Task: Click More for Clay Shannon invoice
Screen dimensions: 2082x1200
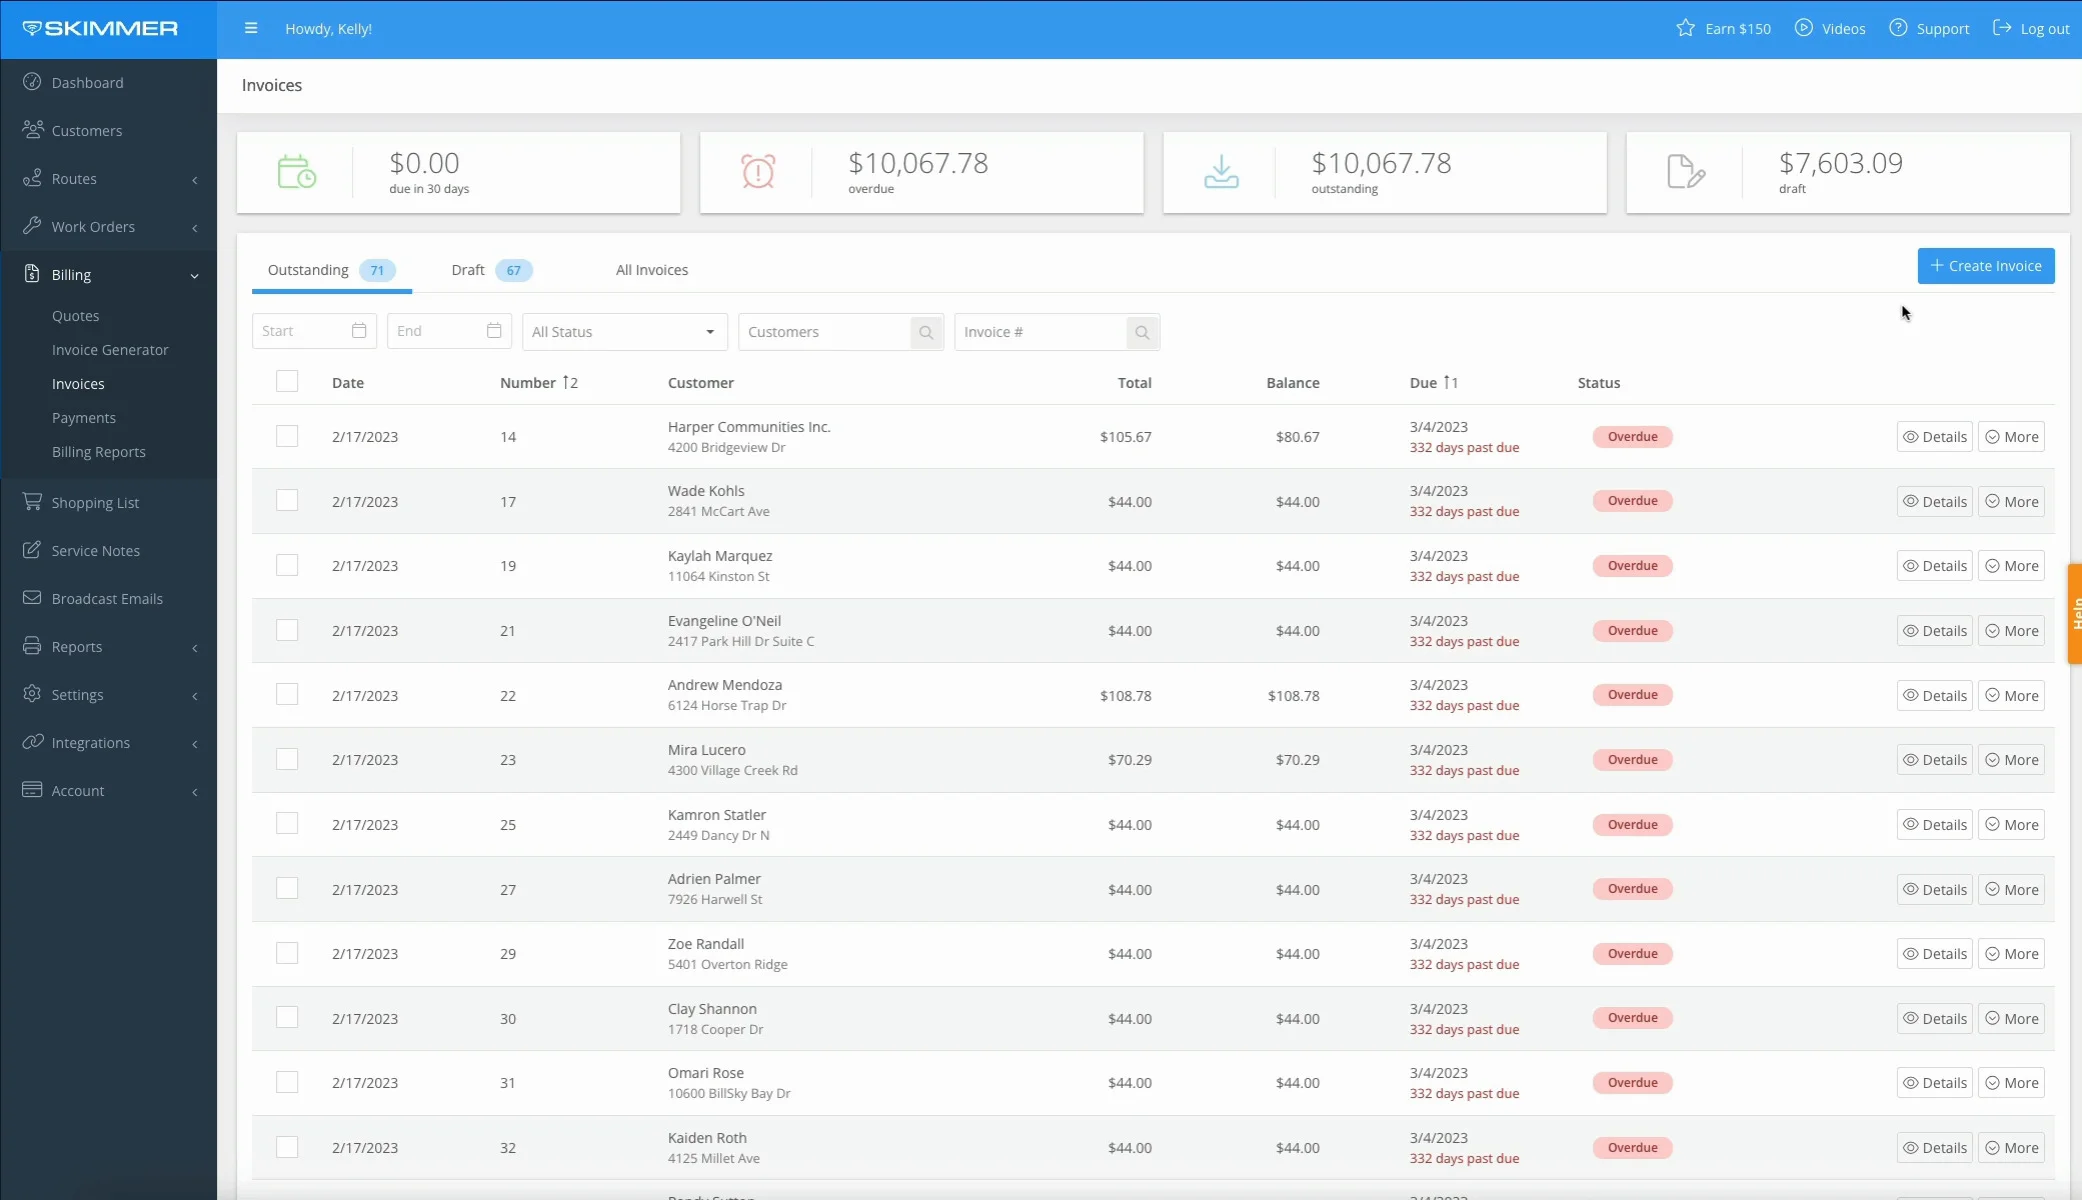Action: click(2011, 1019)
